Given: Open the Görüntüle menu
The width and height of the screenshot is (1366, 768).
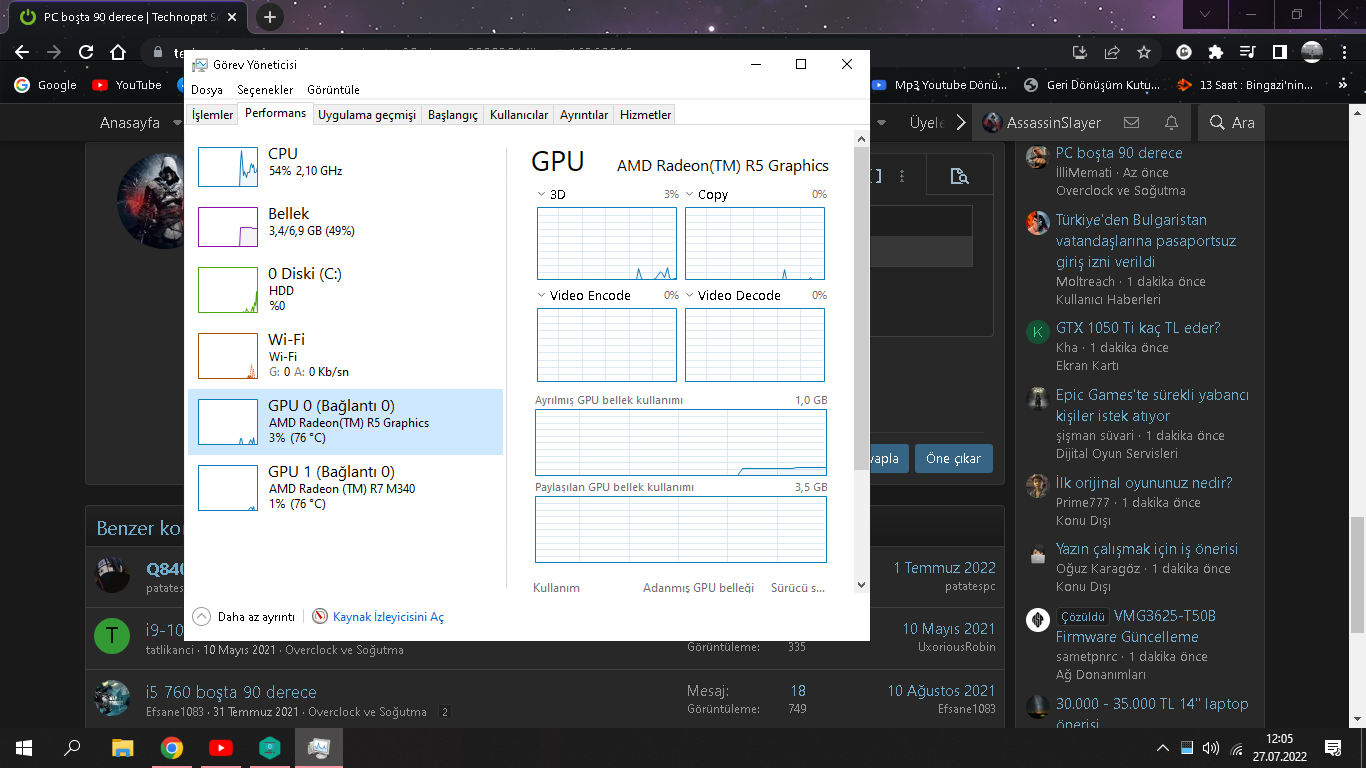Looking at the screenshot, I should pyautogui.click(x=333, y=90).
